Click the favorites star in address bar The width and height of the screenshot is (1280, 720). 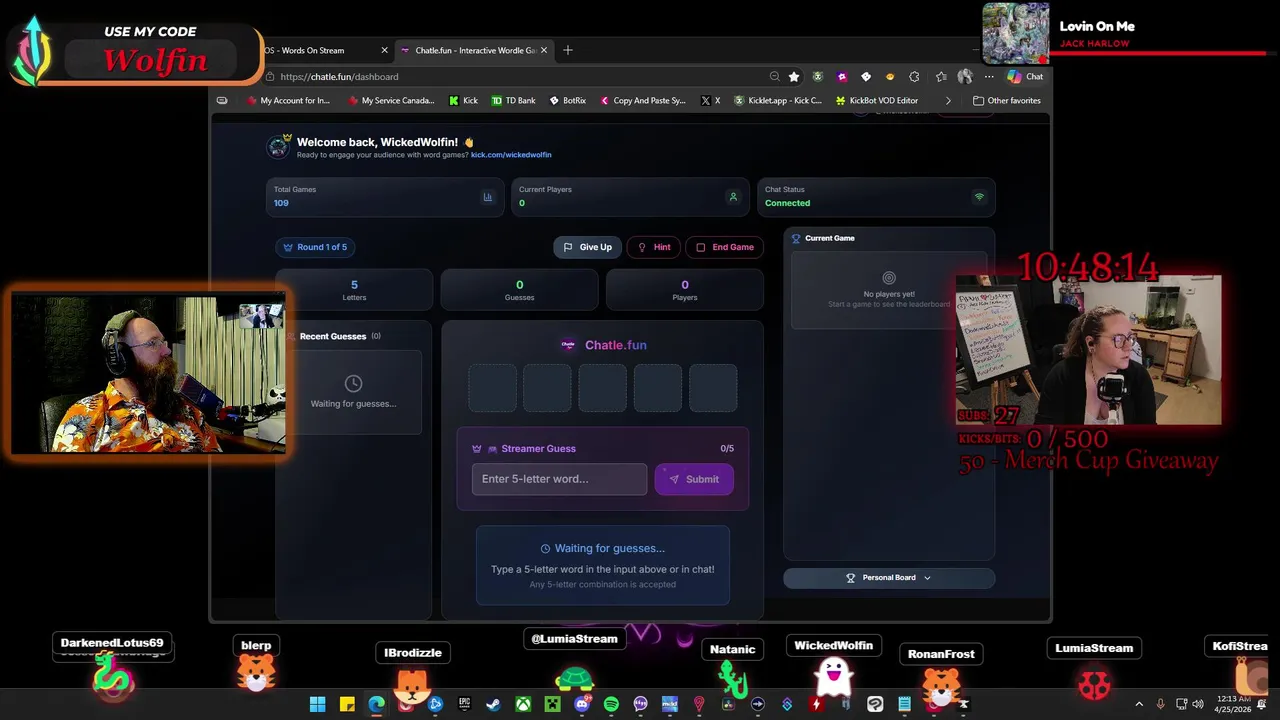(x=794, y=77)
